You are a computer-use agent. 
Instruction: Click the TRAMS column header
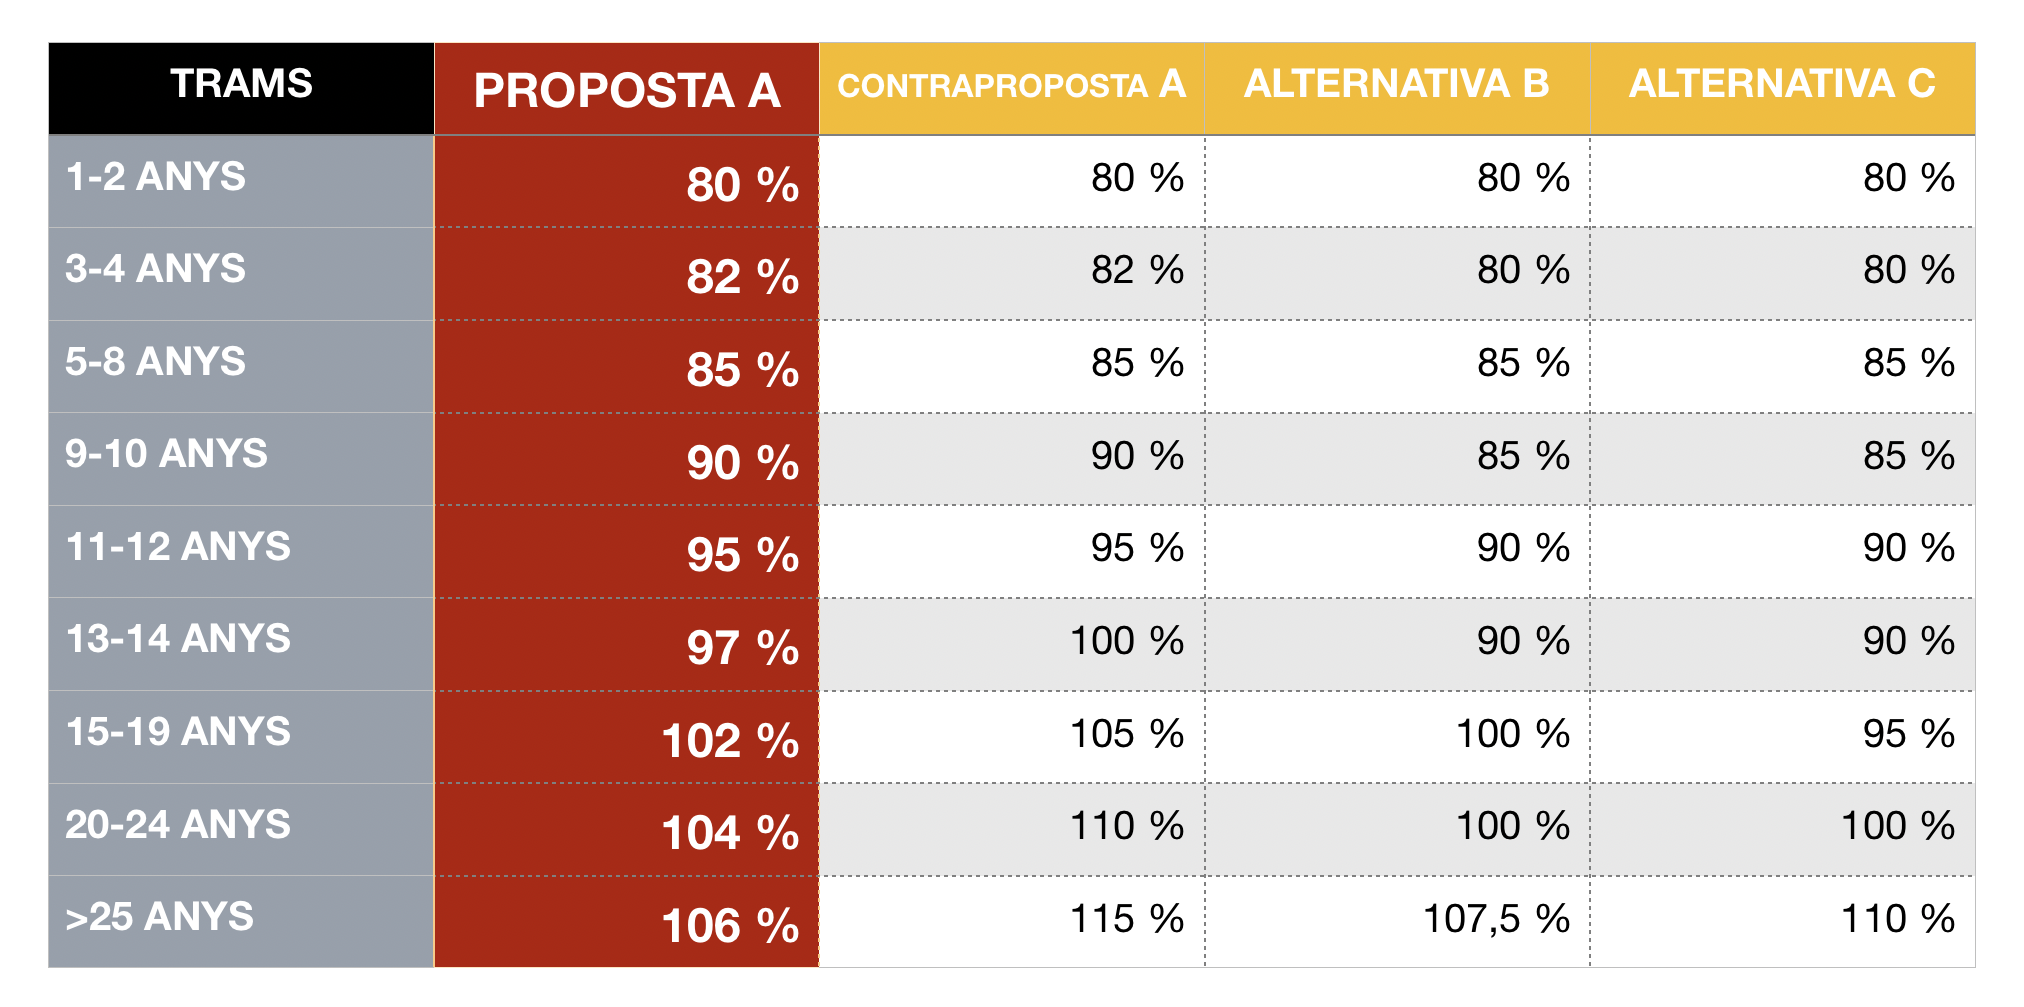pyautogui.click(x=241, y=84)
